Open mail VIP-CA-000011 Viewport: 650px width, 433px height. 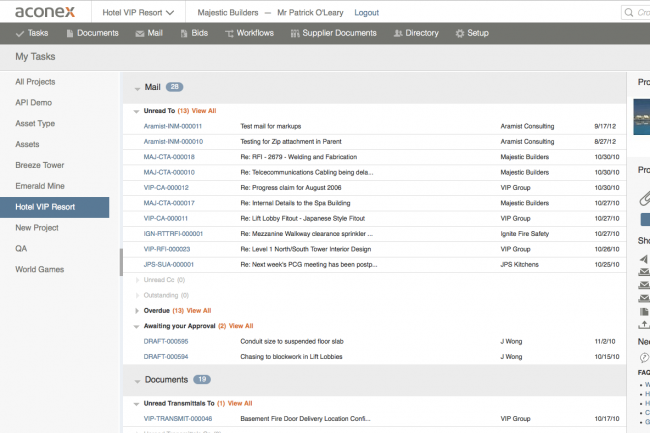(x=166, y=218)
